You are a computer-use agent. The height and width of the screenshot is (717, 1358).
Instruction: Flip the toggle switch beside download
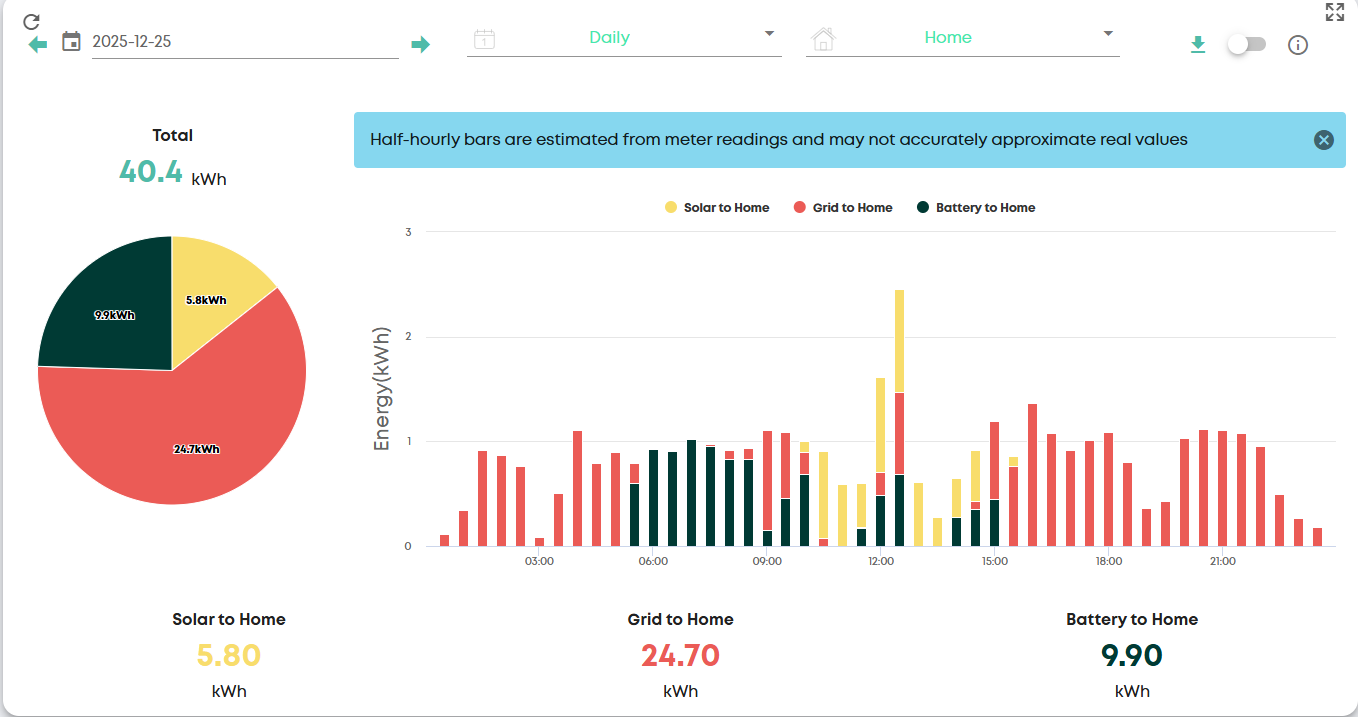click(x=1246, y=45)
